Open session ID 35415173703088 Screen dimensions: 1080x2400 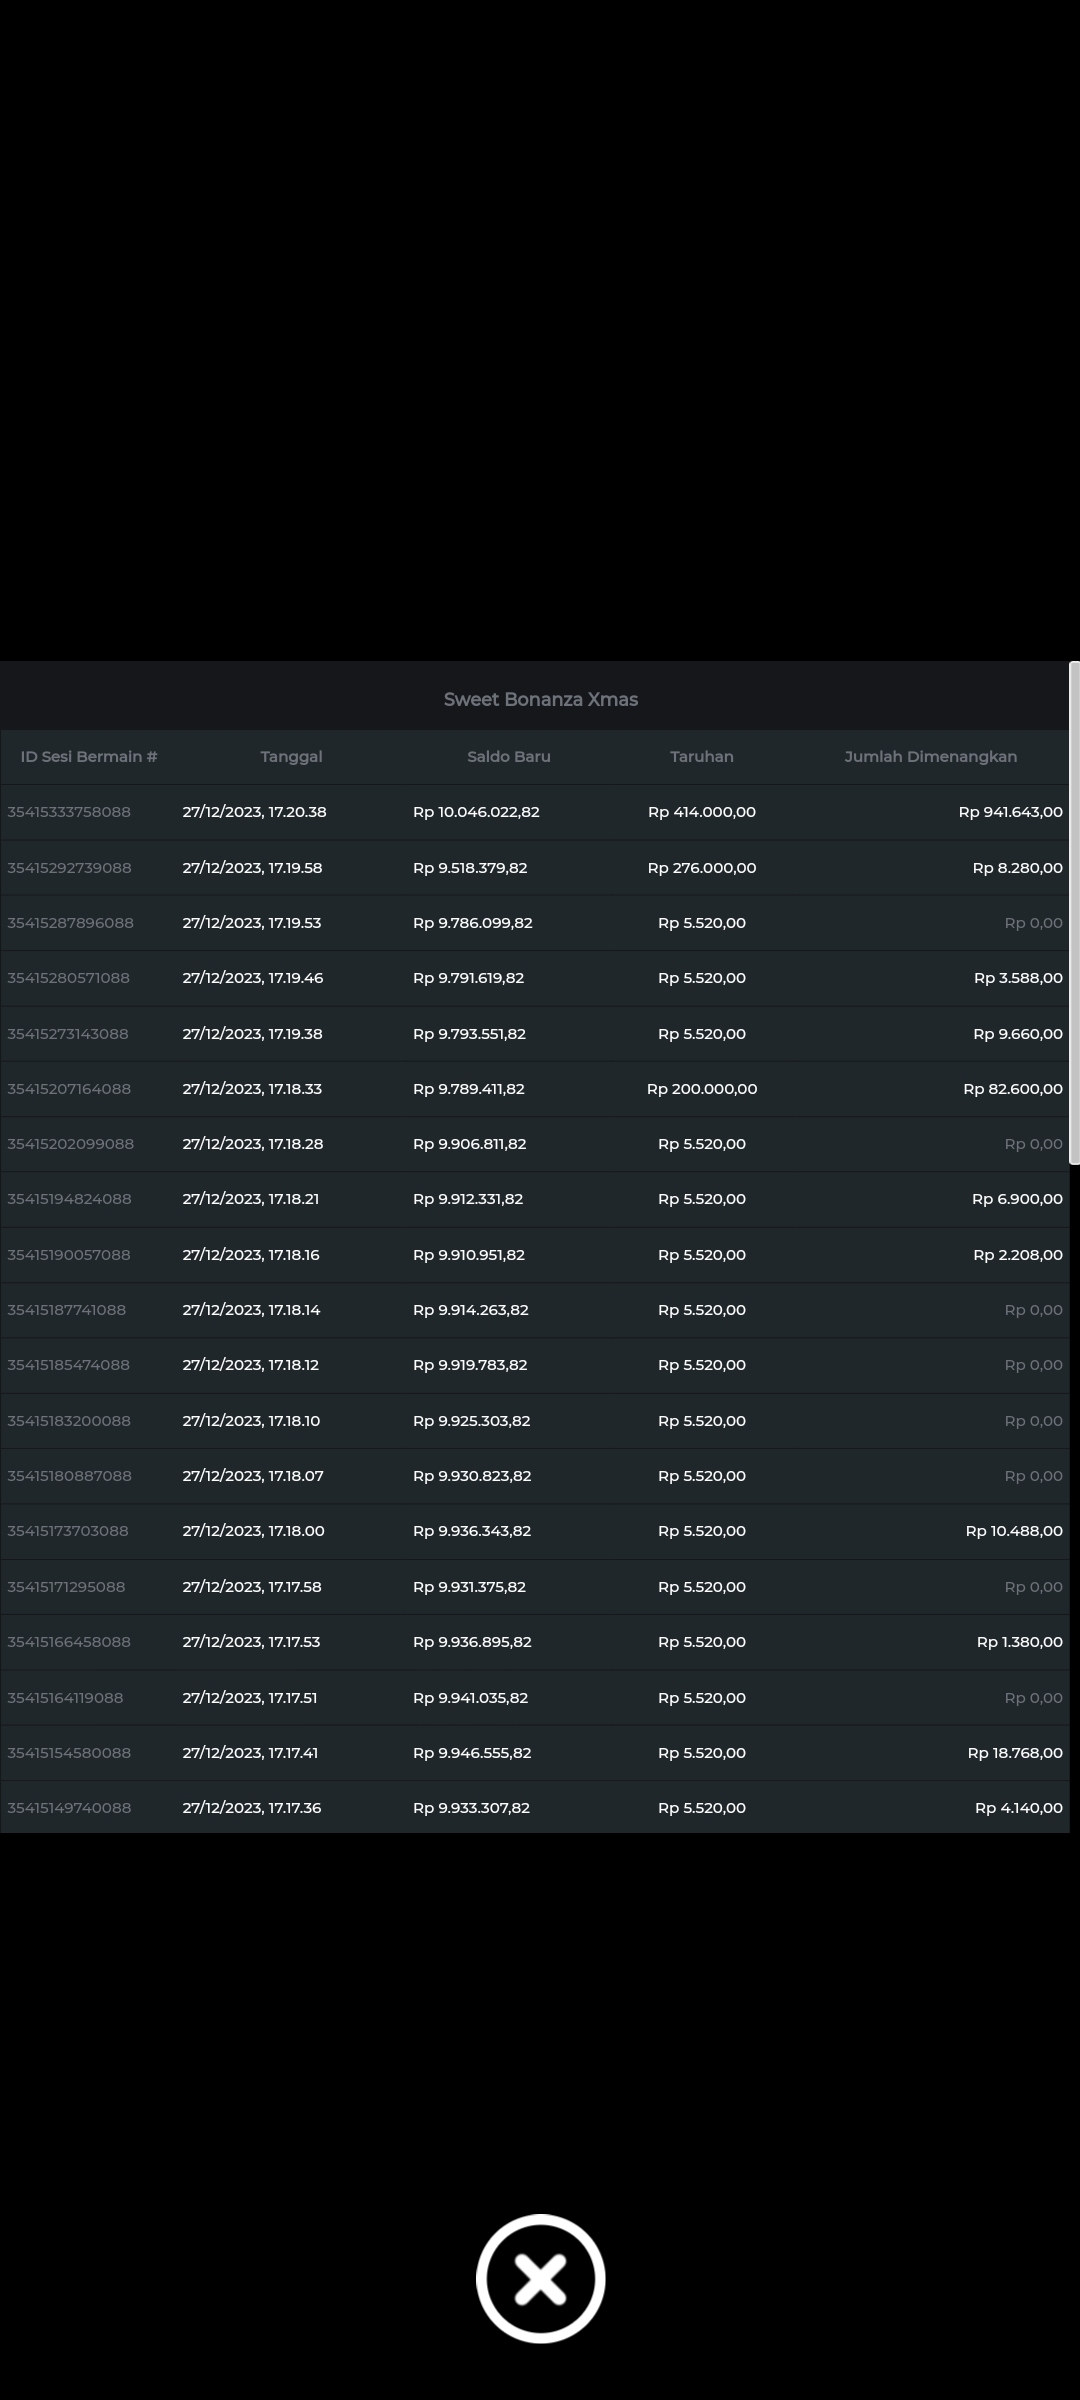[68, 1531]
